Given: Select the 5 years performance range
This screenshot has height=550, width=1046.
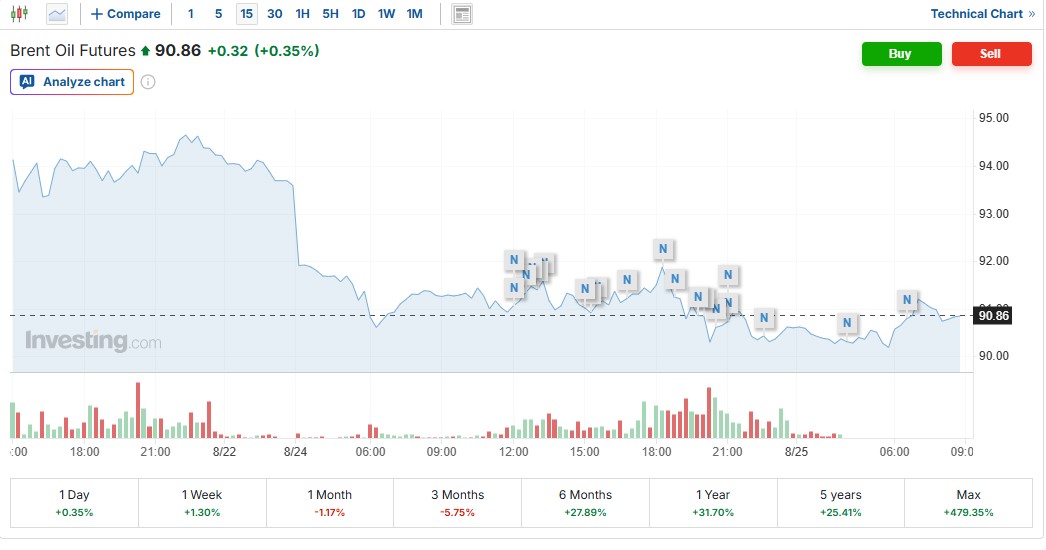Looking at the screenshot, I should [x=841, y=503].
